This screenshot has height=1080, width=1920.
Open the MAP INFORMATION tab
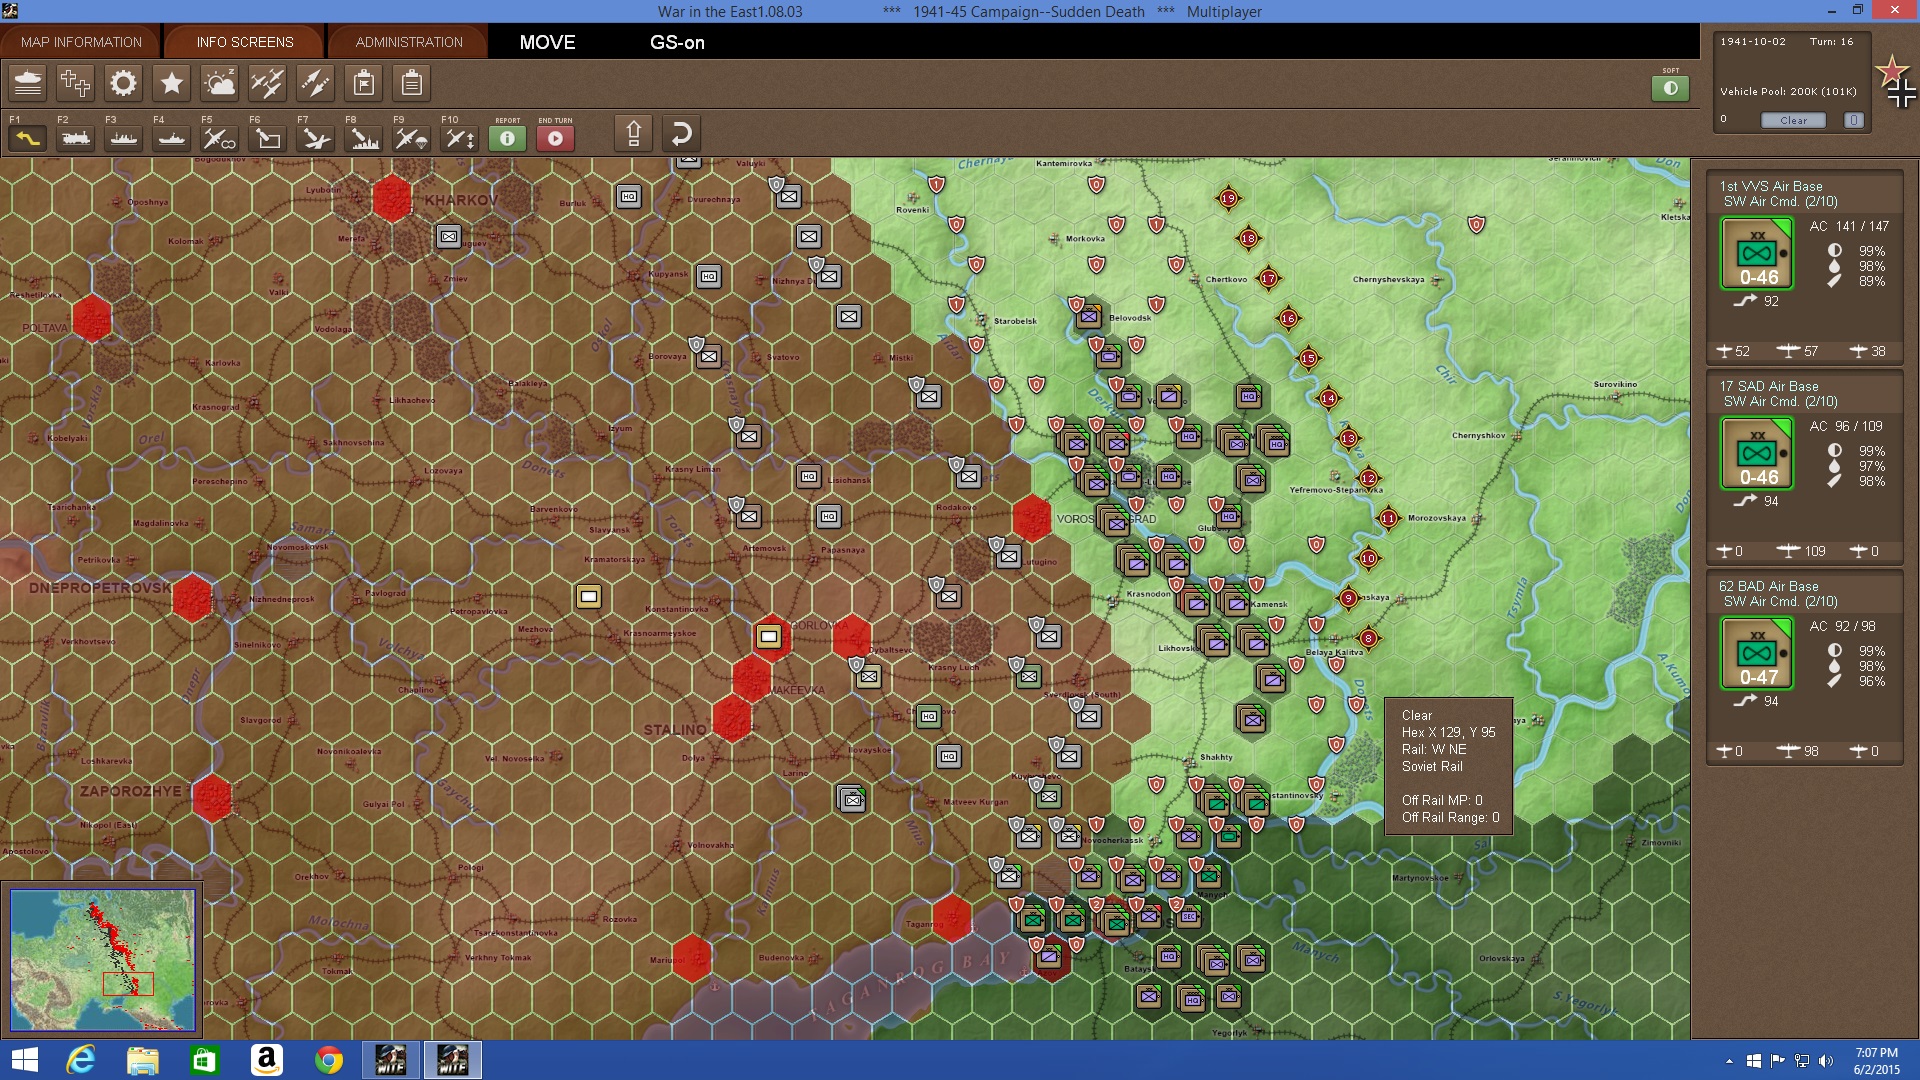tap(81, 42)
